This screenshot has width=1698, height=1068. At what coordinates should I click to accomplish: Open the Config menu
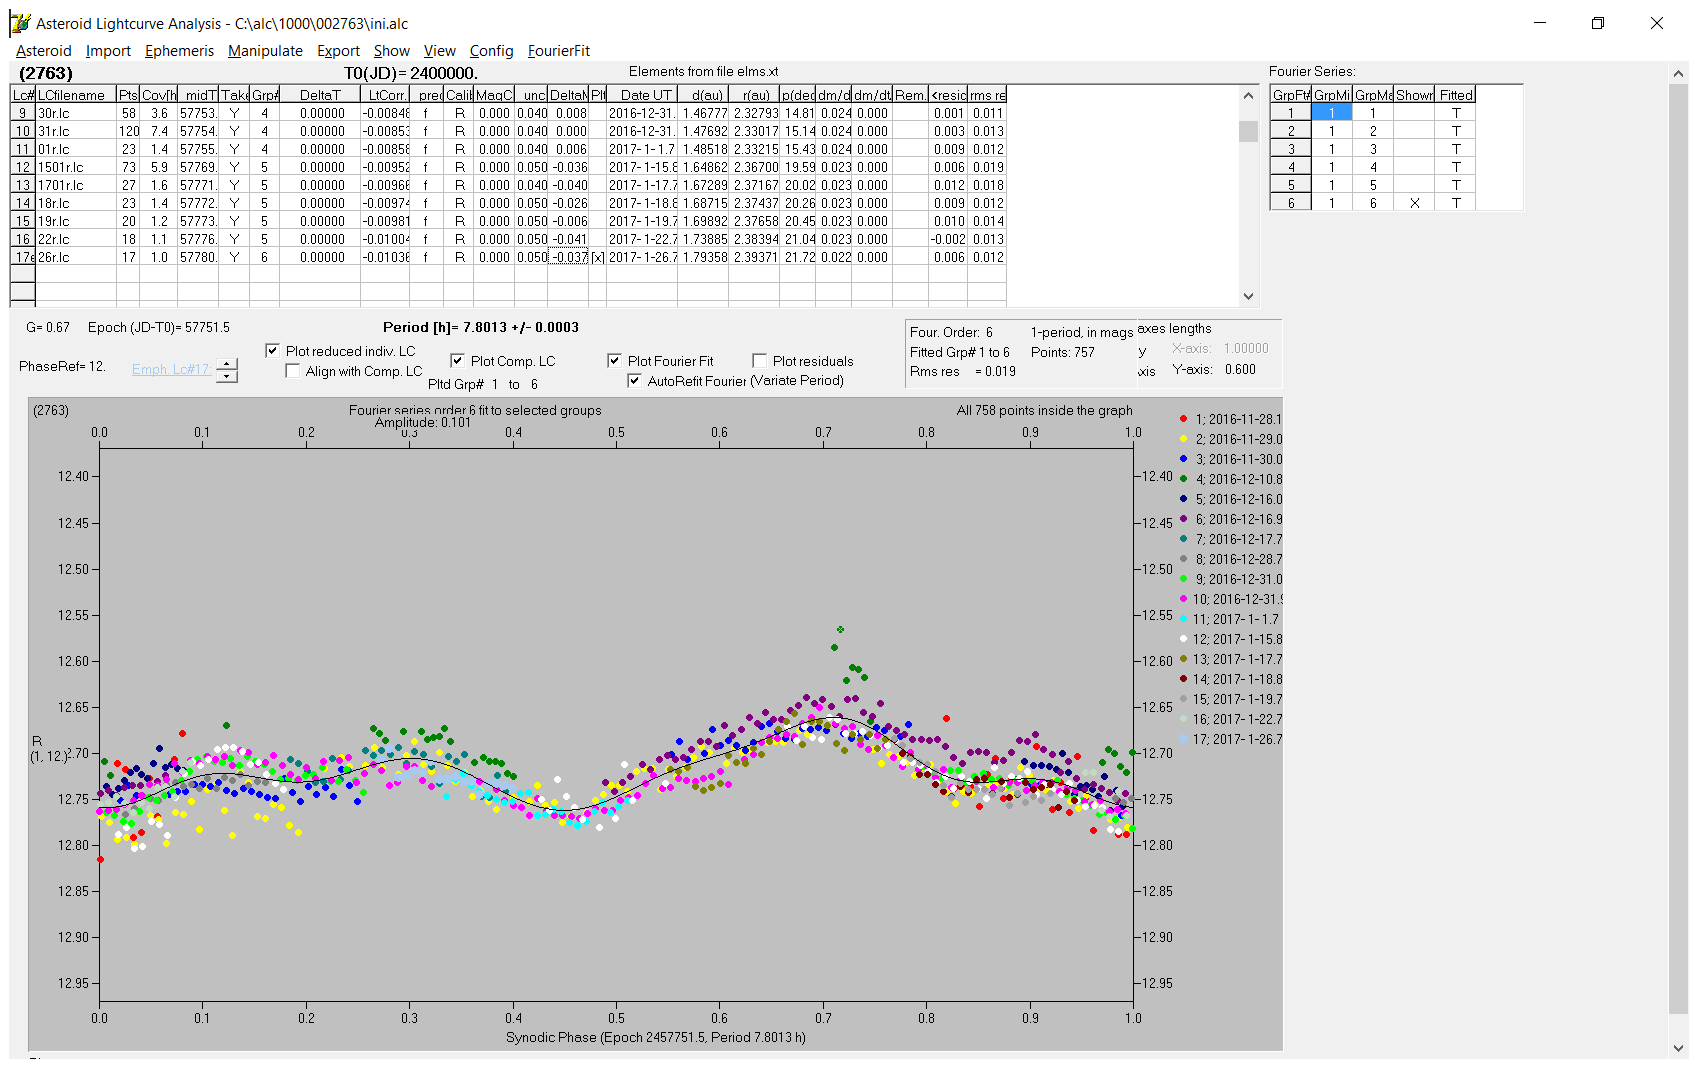(491, 51)
